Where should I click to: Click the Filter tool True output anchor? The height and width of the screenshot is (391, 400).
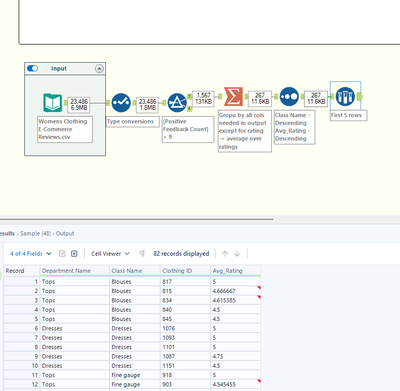[189, 96]
